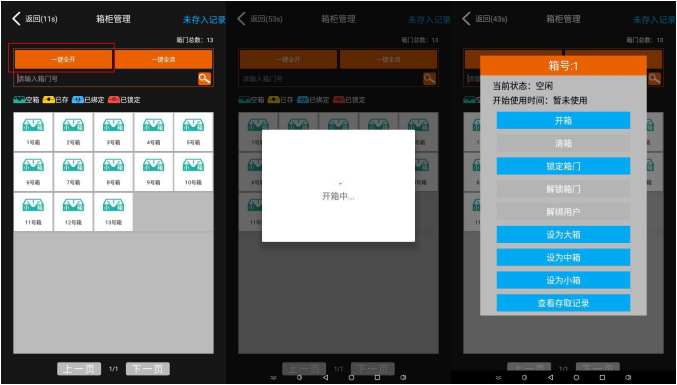Click 锁定箱门 in the dialog
This screenshot has height=385, width=677.
[x=563, y=166]
